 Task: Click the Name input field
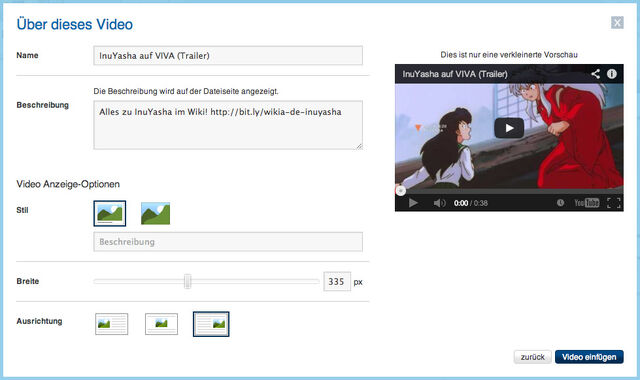pos(228,56)
